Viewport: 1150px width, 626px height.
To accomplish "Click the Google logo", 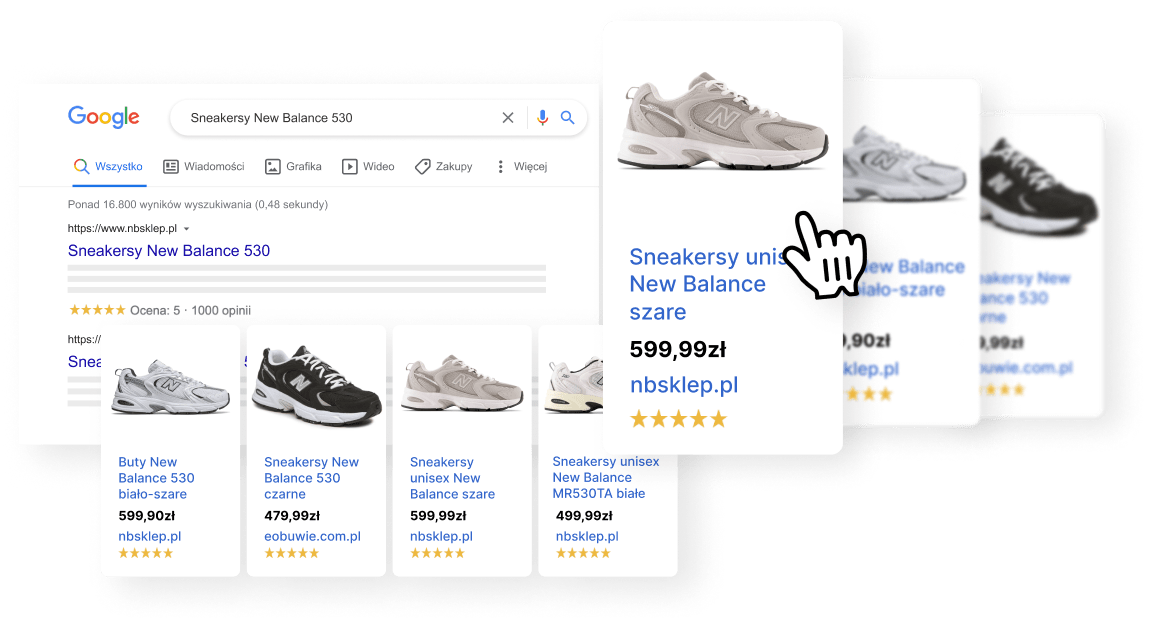I will (x=103, y=117).
